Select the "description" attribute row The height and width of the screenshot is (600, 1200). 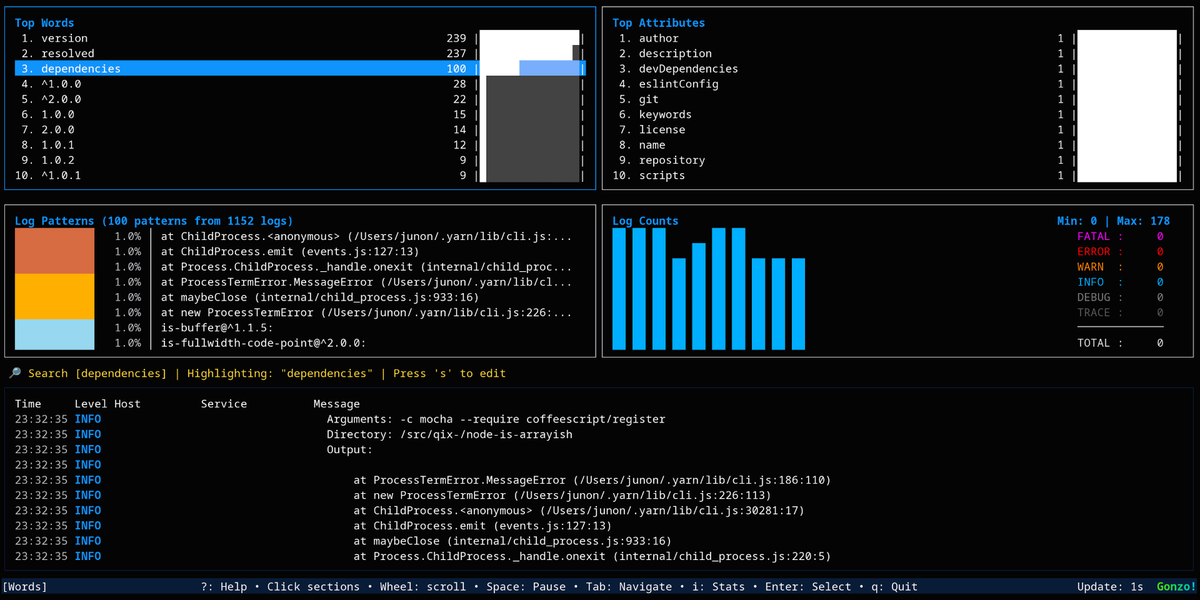pyautogui.click(x=897, y=53)
